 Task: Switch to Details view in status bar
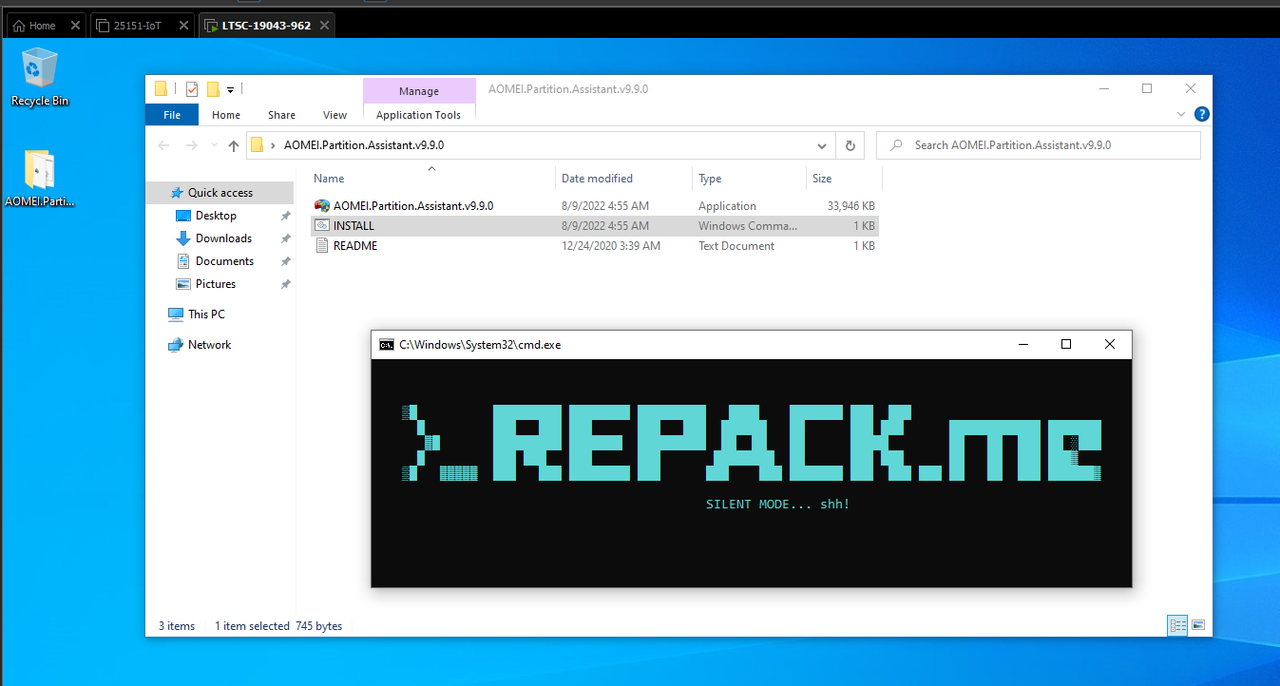1178,625
